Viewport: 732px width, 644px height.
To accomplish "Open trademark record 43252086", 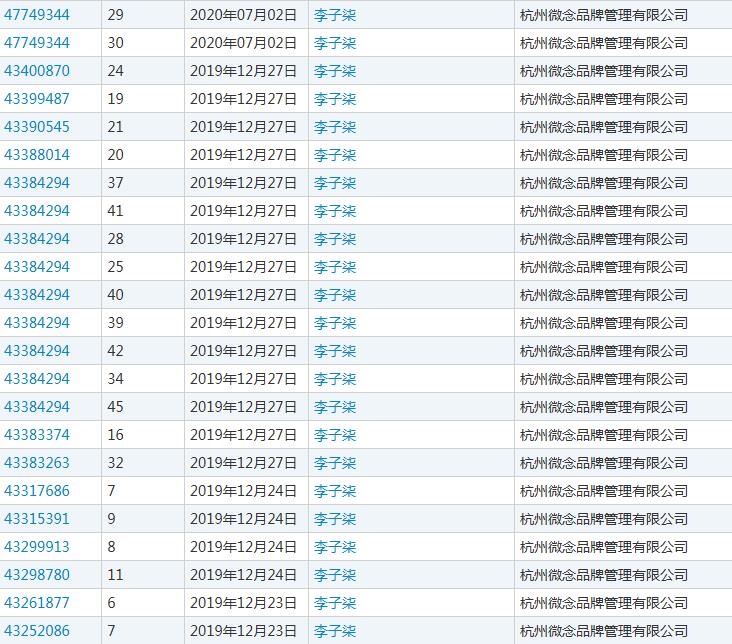I will (x=37, y=631).
